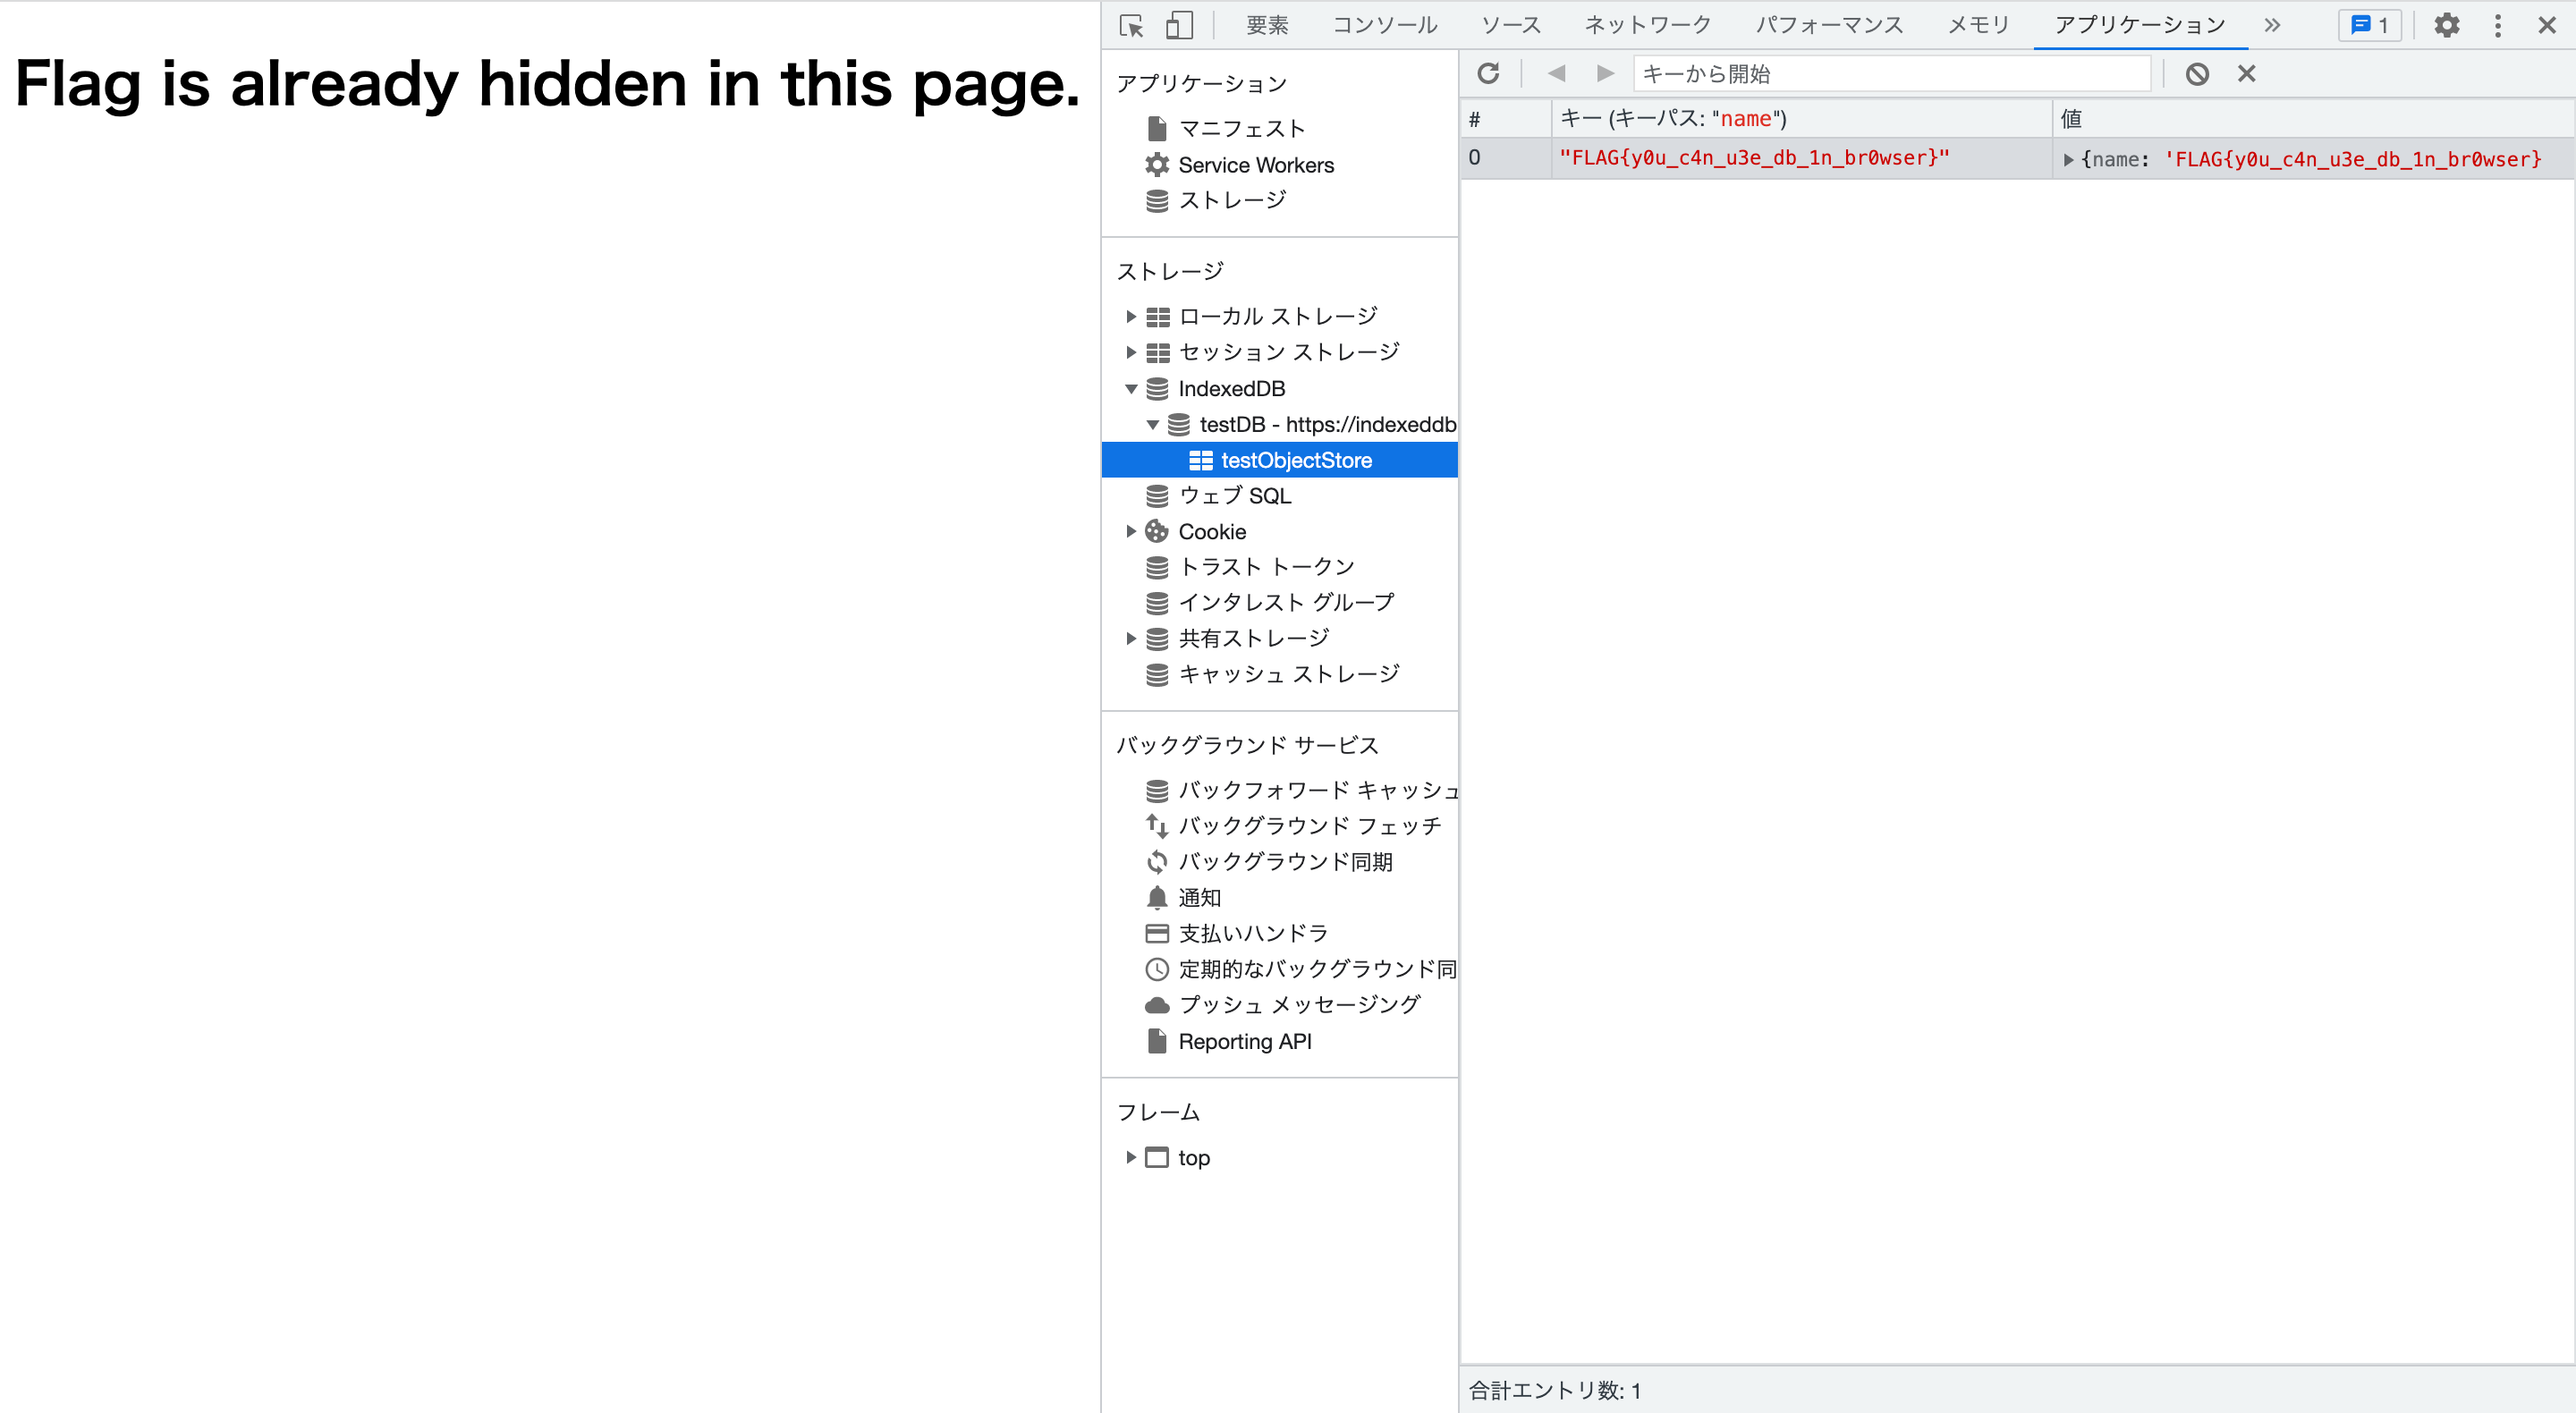The height and width of the screenshot is (1413, 2576).
Task: Go to next page of entries
Action: click(x=1604, y=73)
